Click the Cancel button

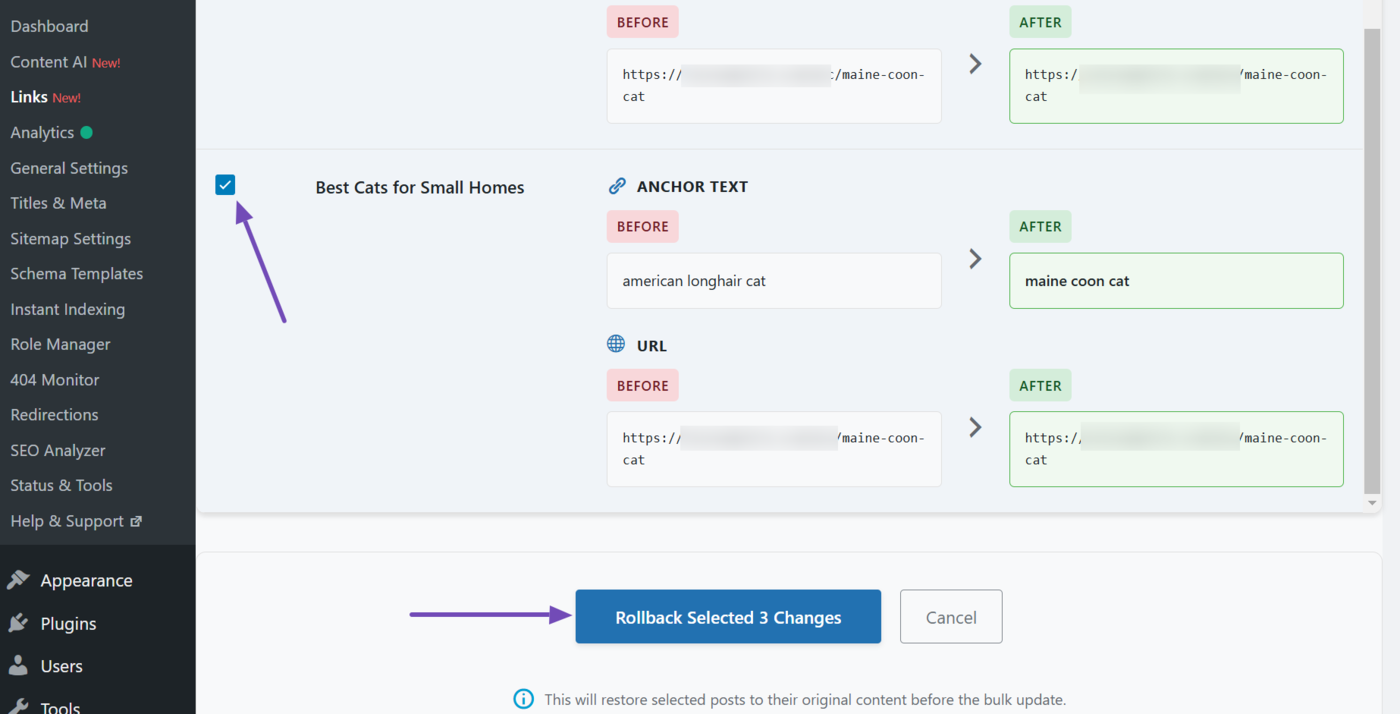click(x=950, y=616)
